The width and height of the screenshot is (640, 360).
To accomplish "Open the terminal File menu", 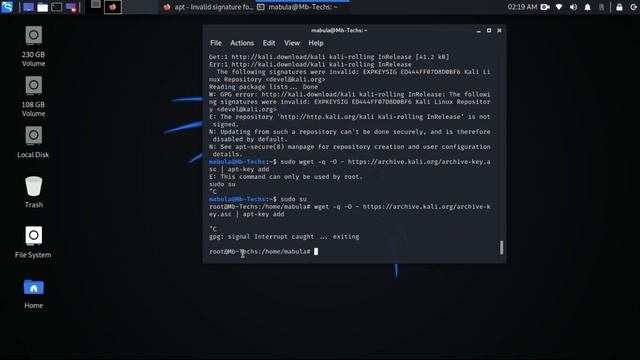I will pos(216,43).
